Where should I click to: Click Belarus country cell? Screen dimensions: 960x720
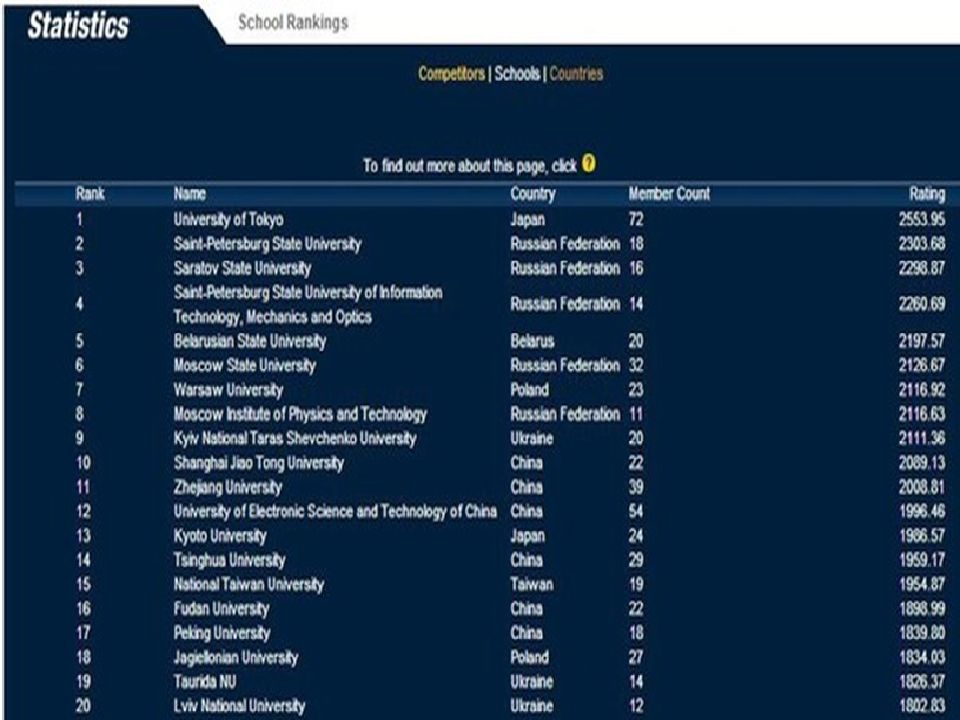click(x=532, y=341)
